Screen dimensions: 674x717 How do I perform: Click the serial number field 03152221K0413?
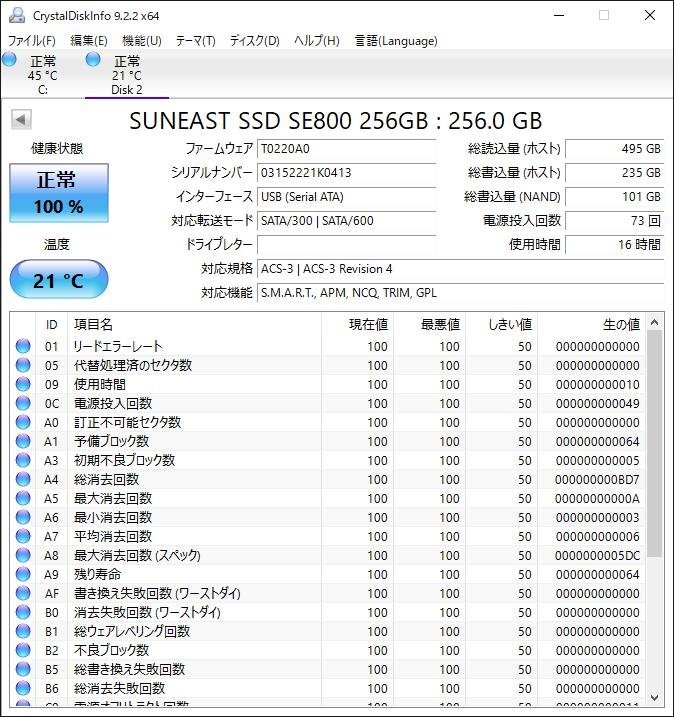point(346,173)
